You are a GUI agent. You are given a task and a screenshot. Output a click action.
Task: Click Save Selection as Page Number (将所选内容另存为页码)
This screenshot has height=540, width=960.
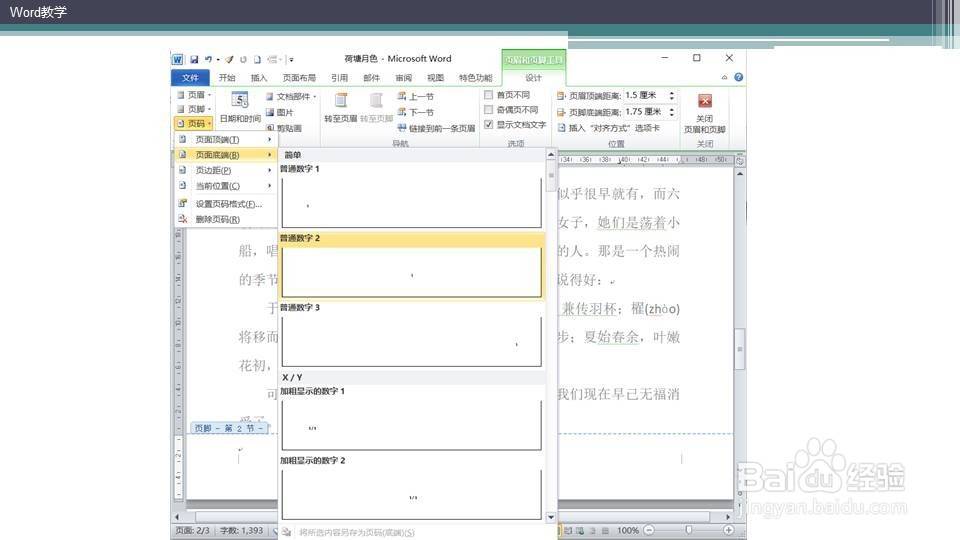(x=356, y=533)
